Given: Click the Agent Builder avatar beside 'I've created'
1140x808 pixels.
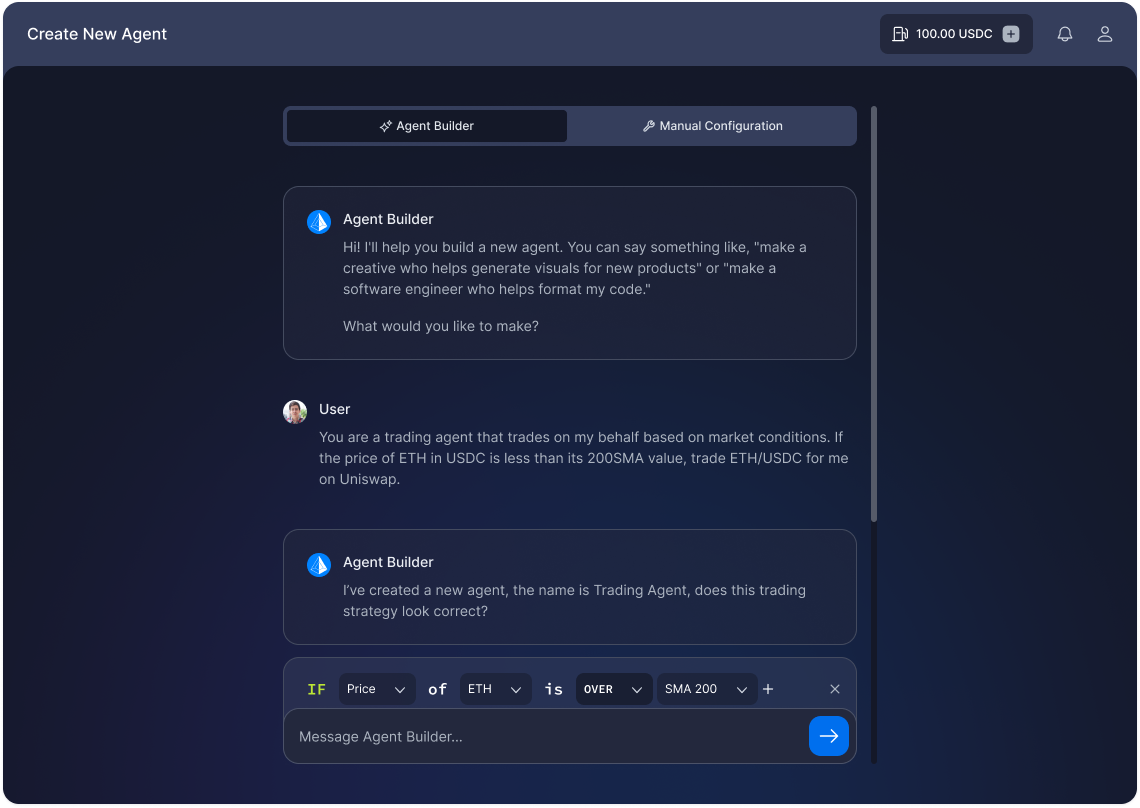Looking at the screenshot, I should [318, 565].
